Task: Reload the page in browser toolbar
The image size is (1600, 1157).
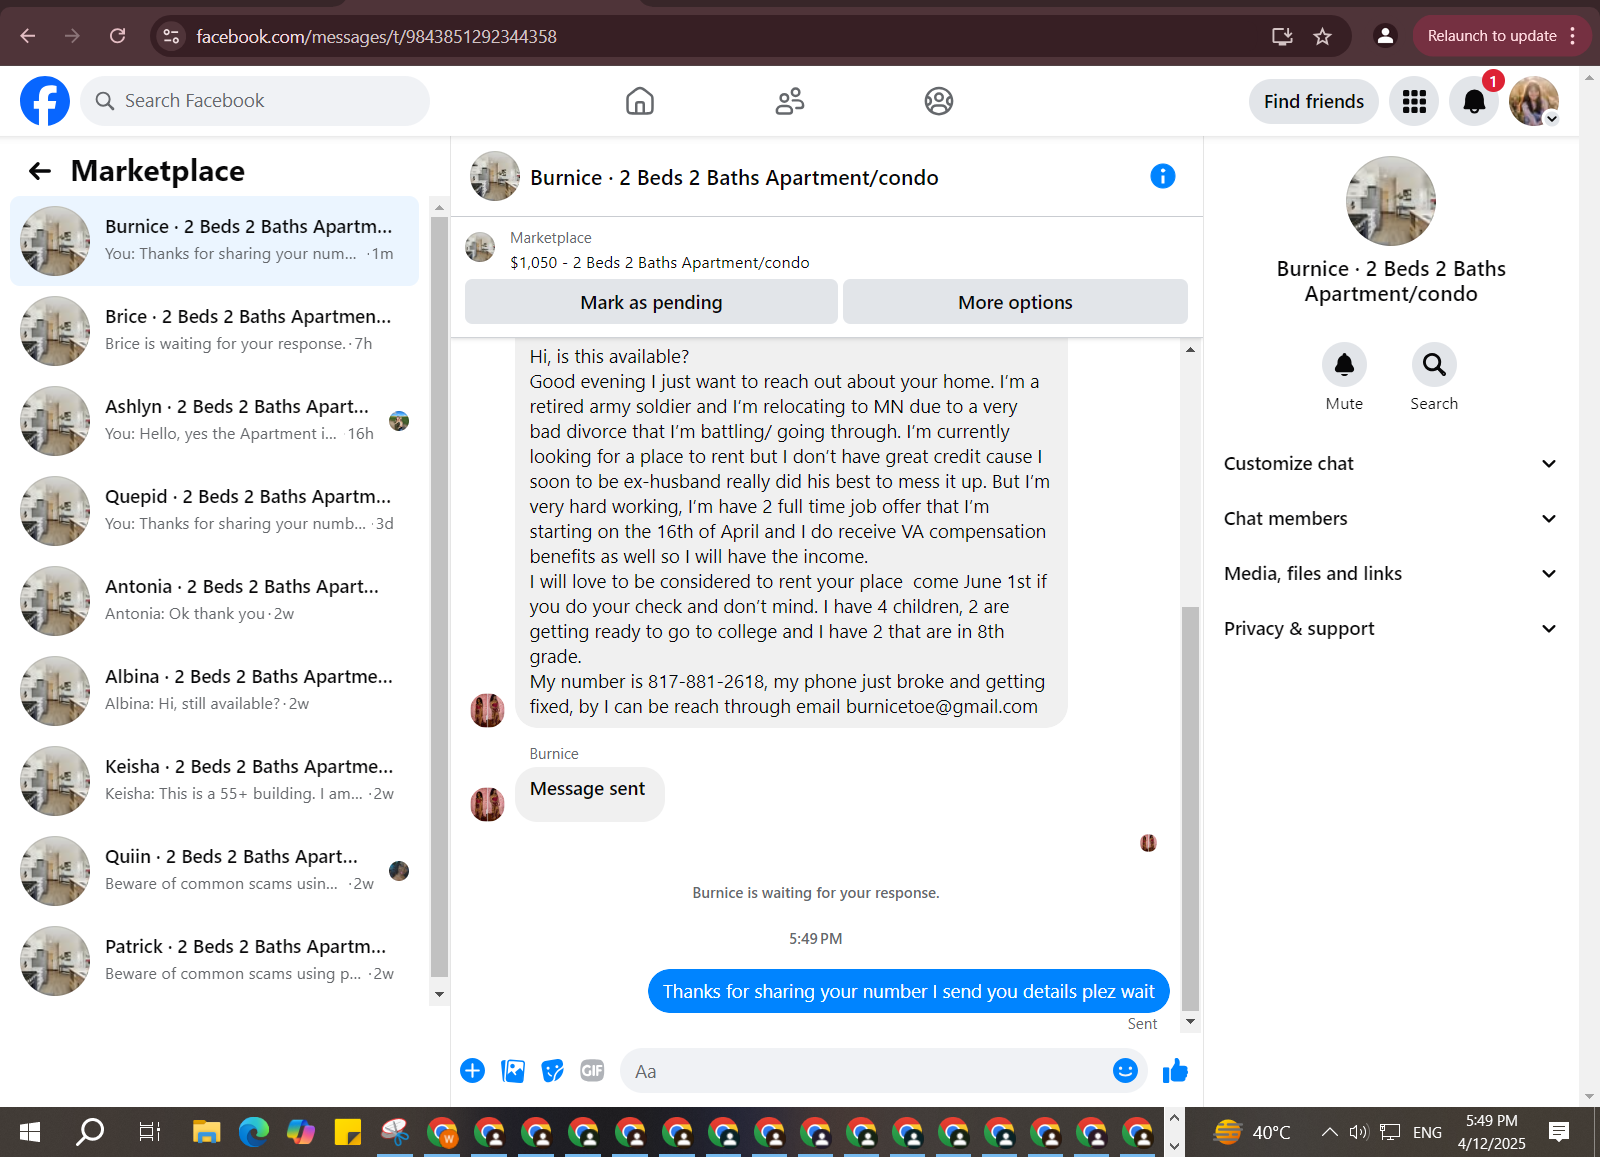Action: (118, 36)
